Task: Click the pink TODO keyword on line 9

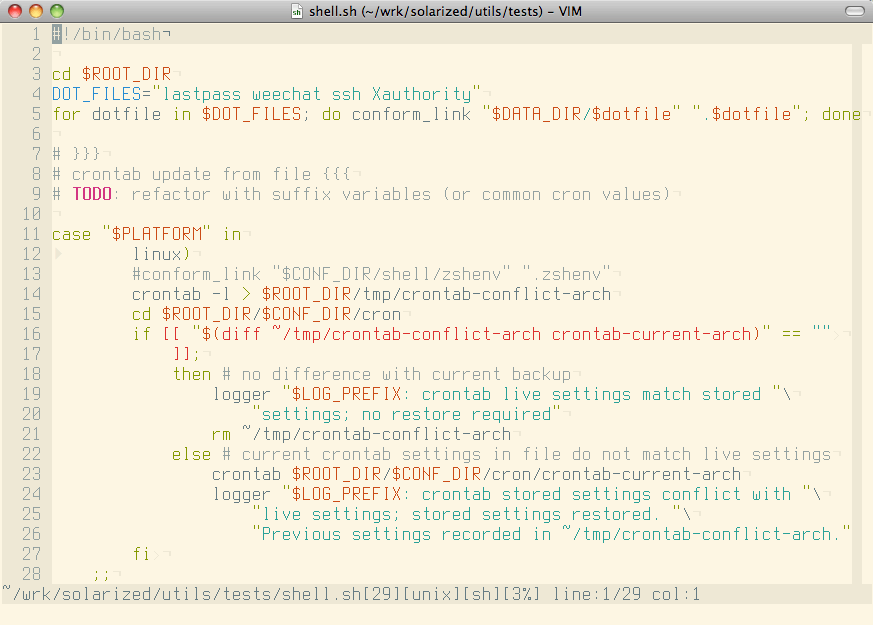Action: point(92,194)
